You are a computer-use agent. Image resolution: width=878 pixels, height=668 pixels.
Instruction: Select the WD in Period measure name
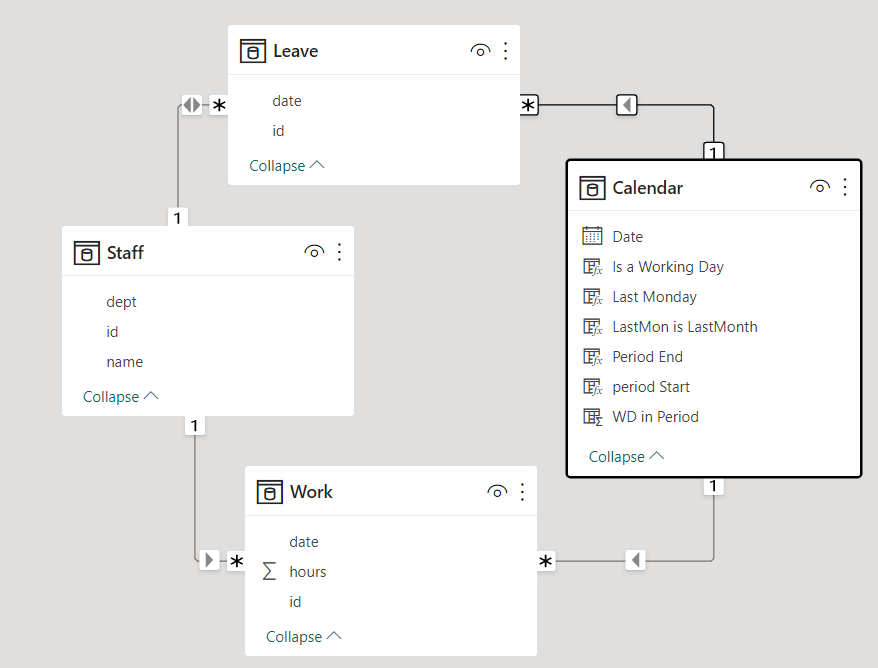pos(656,417)
